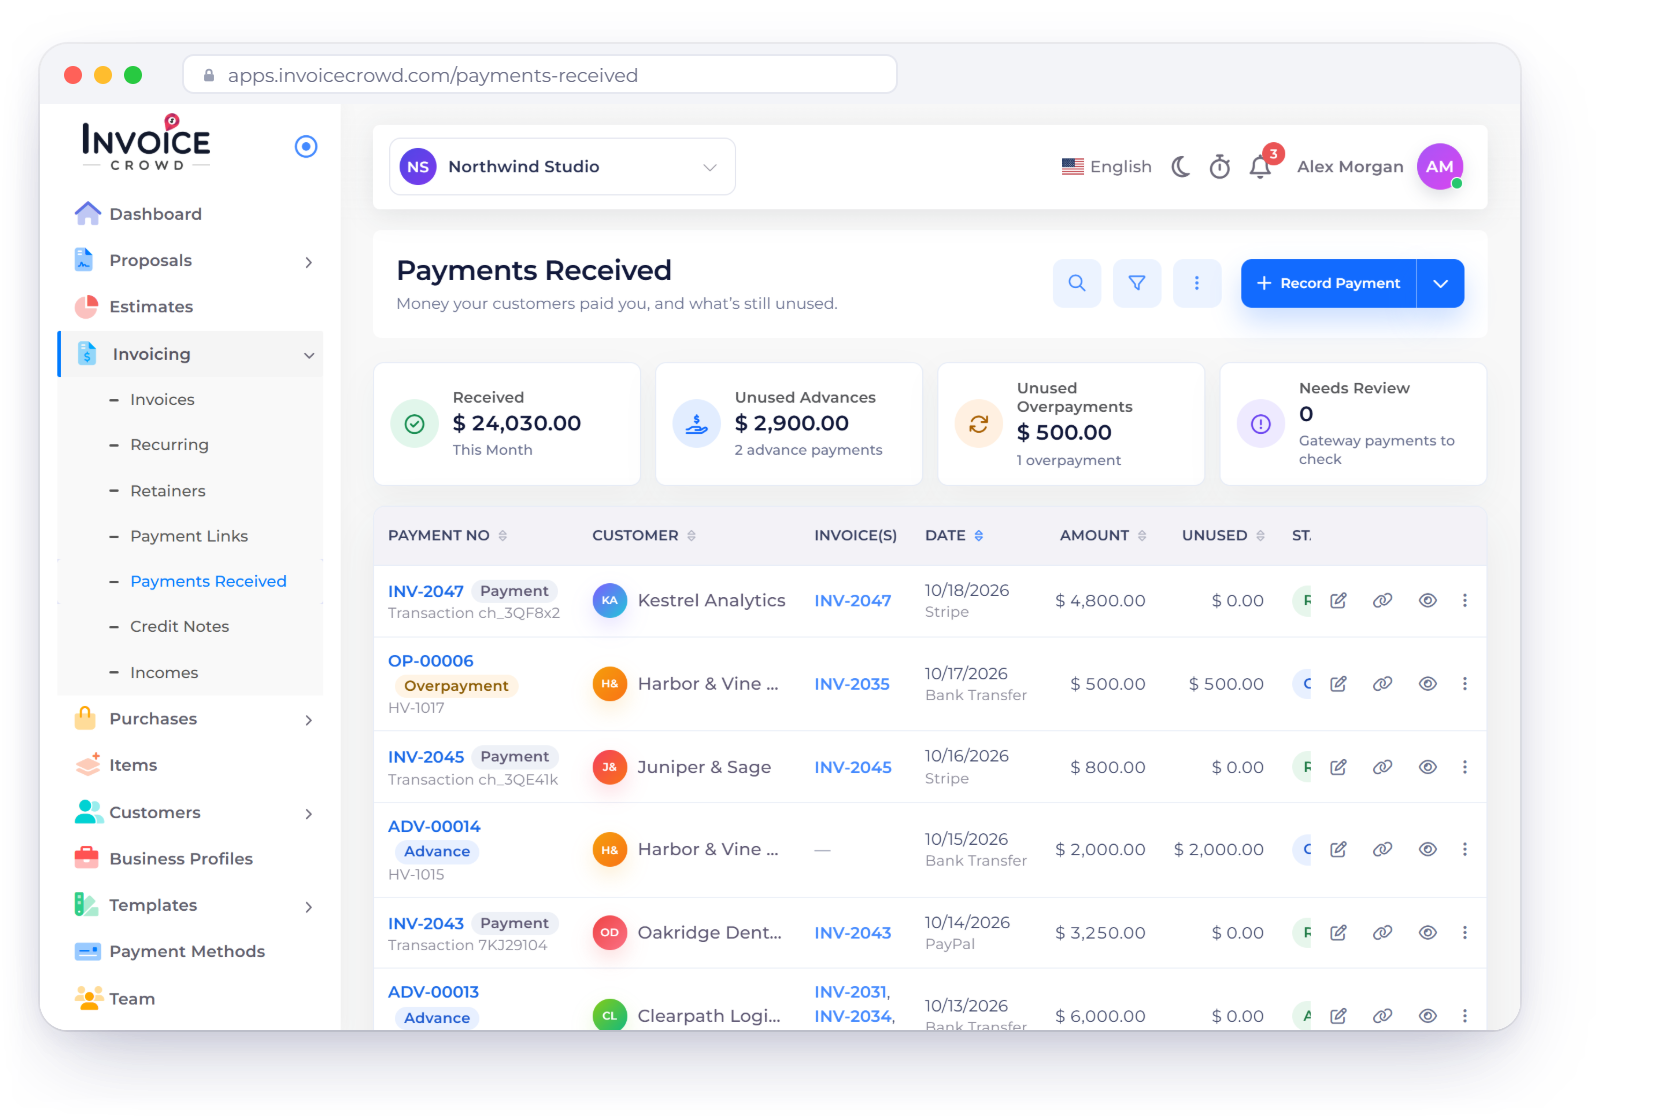The height and width of the screenshot is (1120, 1680).
Task: Open payment number OP-00006 link
Action: pos(431,661)
